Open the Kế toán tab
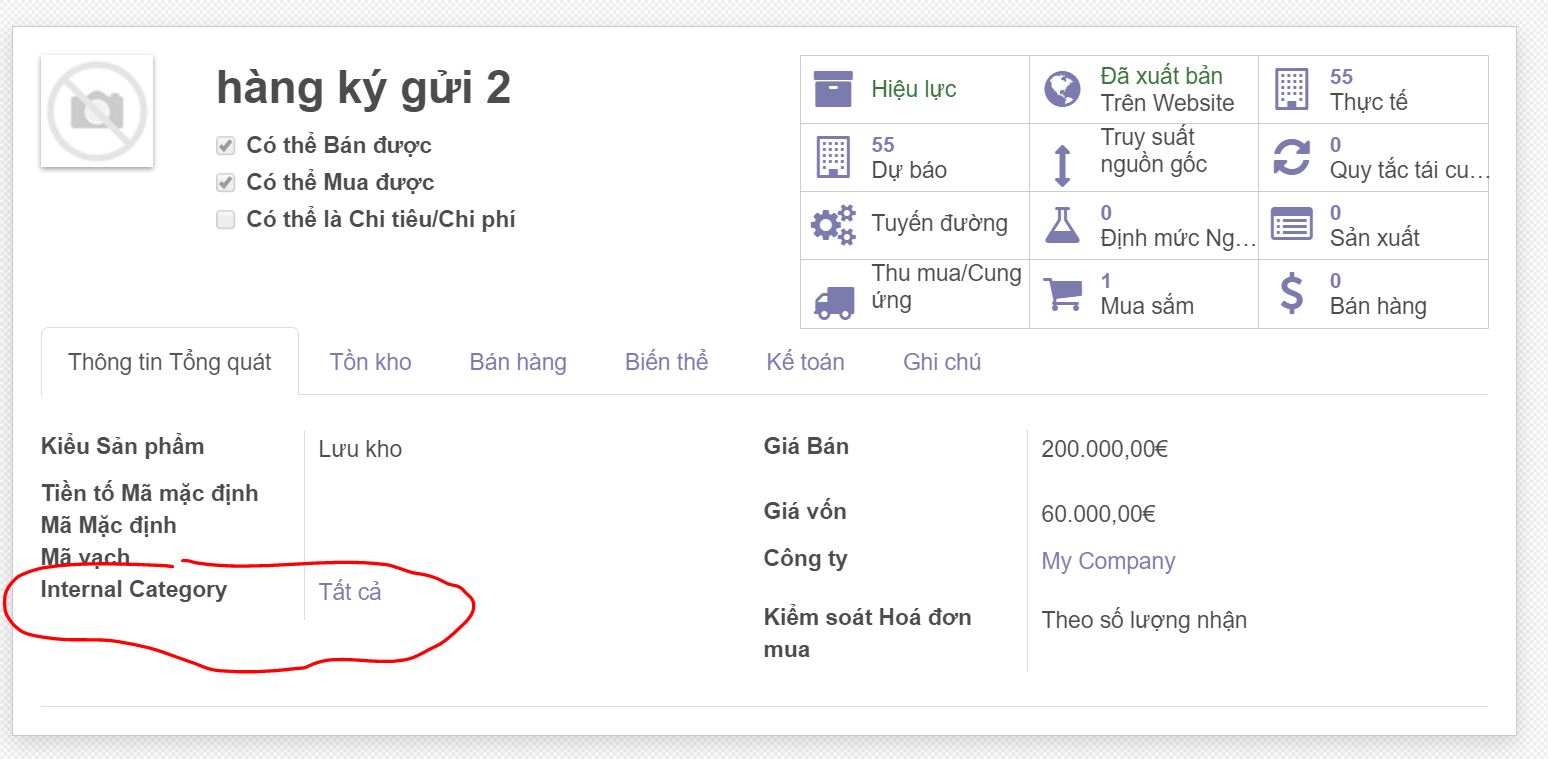 806,362
